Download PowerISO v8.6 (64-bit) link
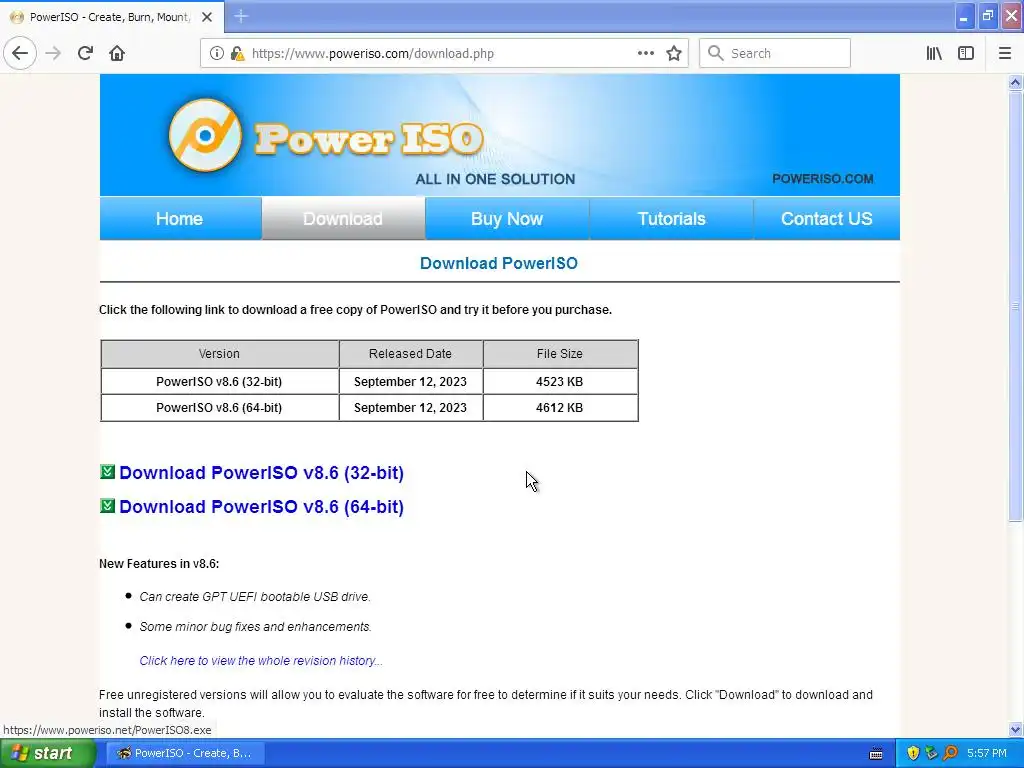 coord(261,506)
